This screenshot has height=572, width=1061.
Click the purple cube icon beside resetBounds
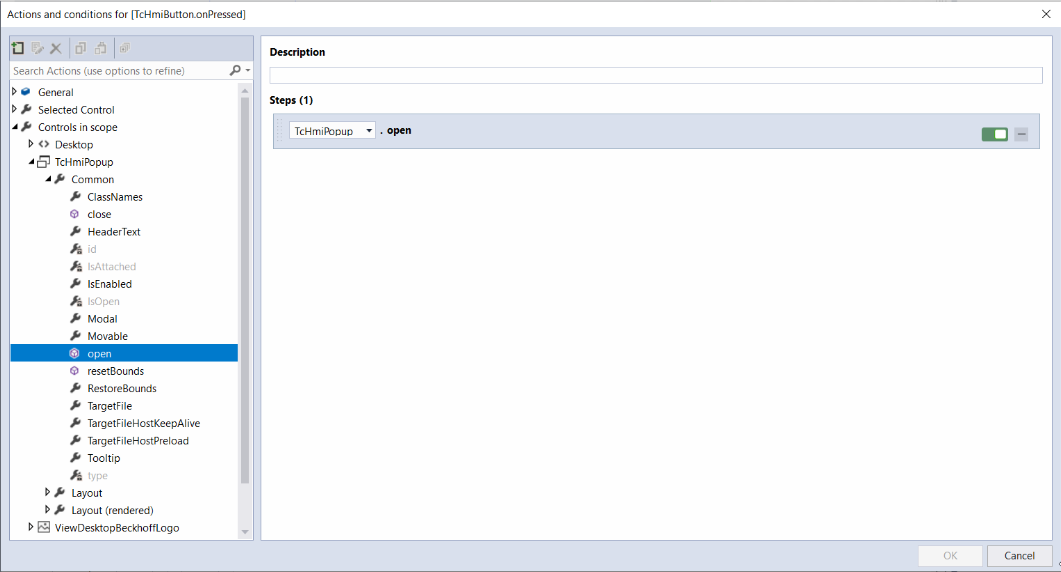tap(74, 371)
